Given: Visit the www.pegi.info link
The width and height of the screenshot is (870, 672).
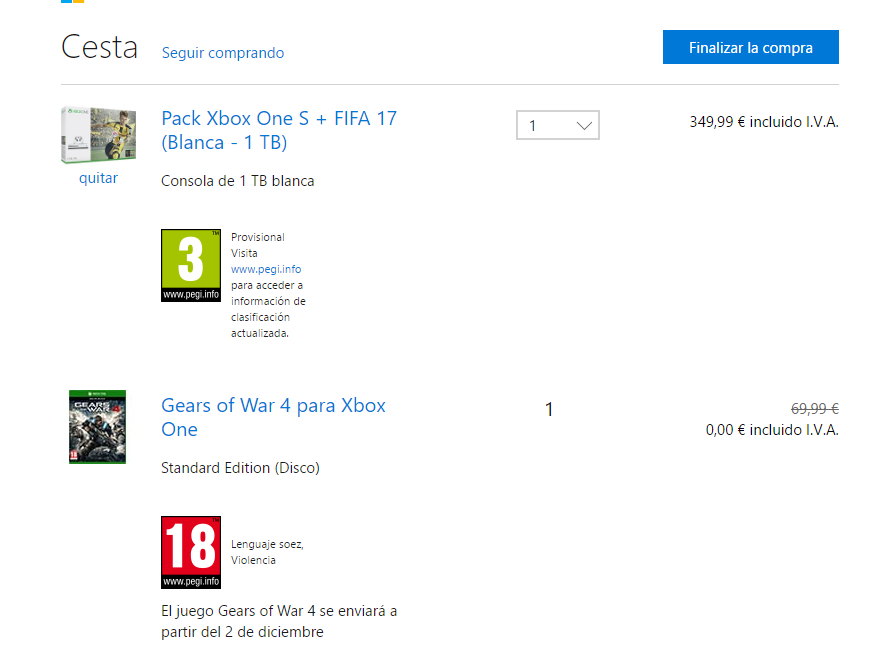Looking at the screenshot, I should pos(266,269).
